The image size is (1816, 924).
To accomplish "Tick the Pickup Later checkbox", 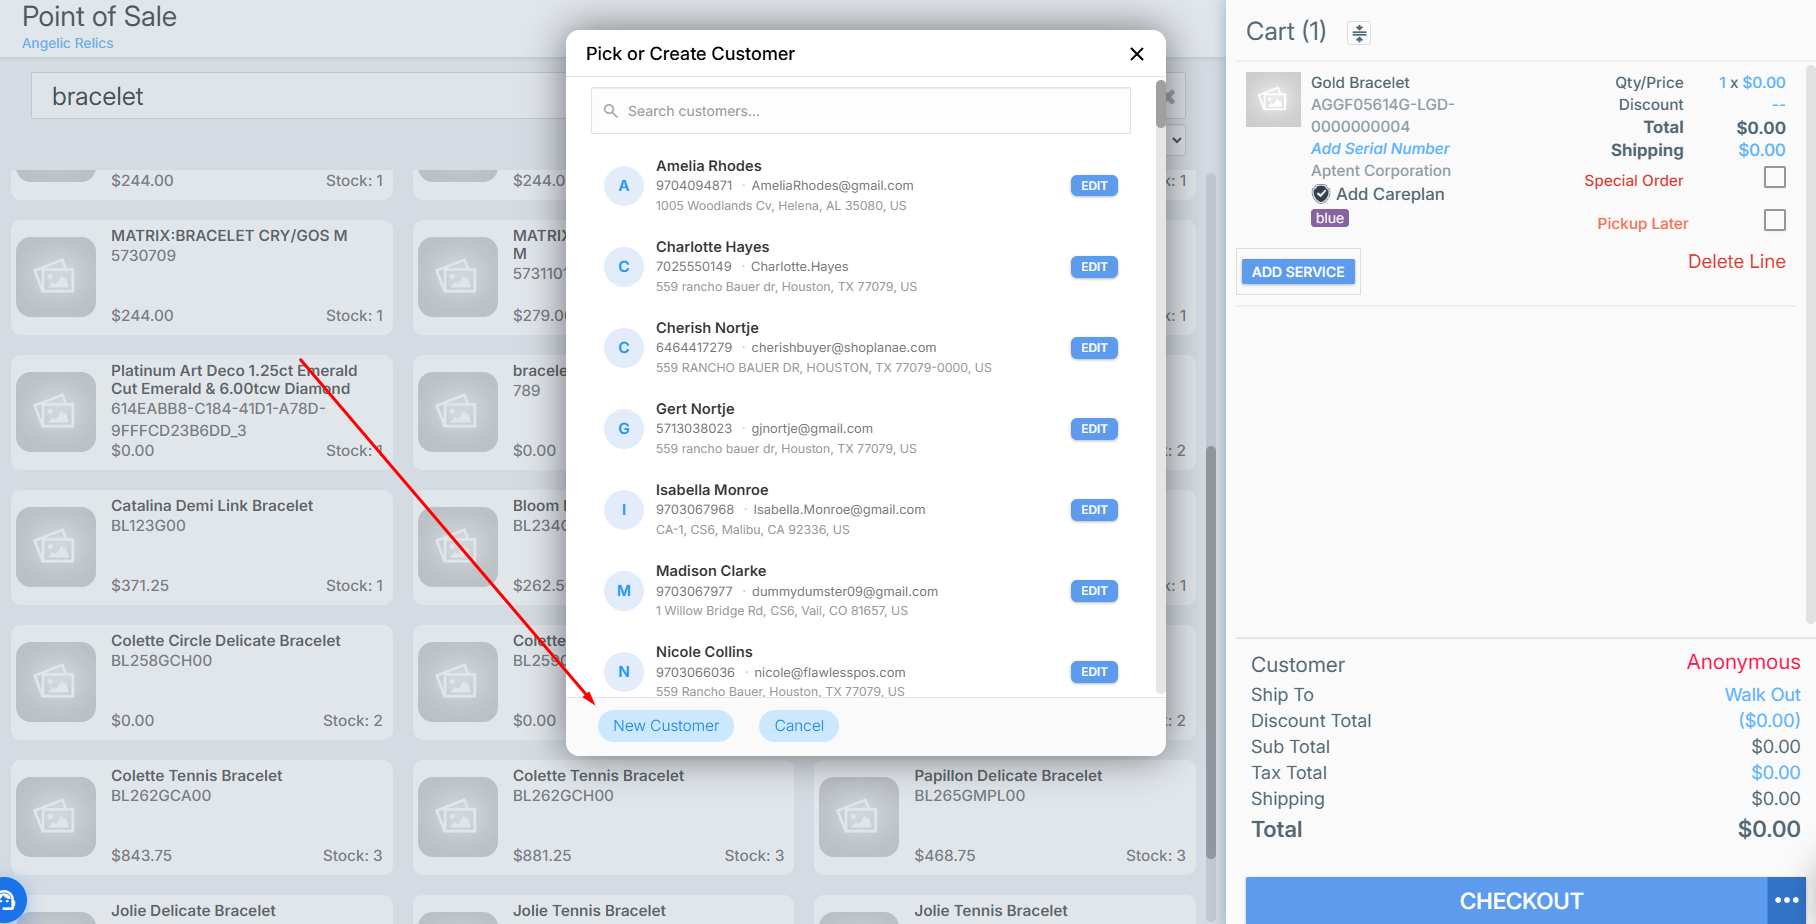I will tap(1775, 220).
